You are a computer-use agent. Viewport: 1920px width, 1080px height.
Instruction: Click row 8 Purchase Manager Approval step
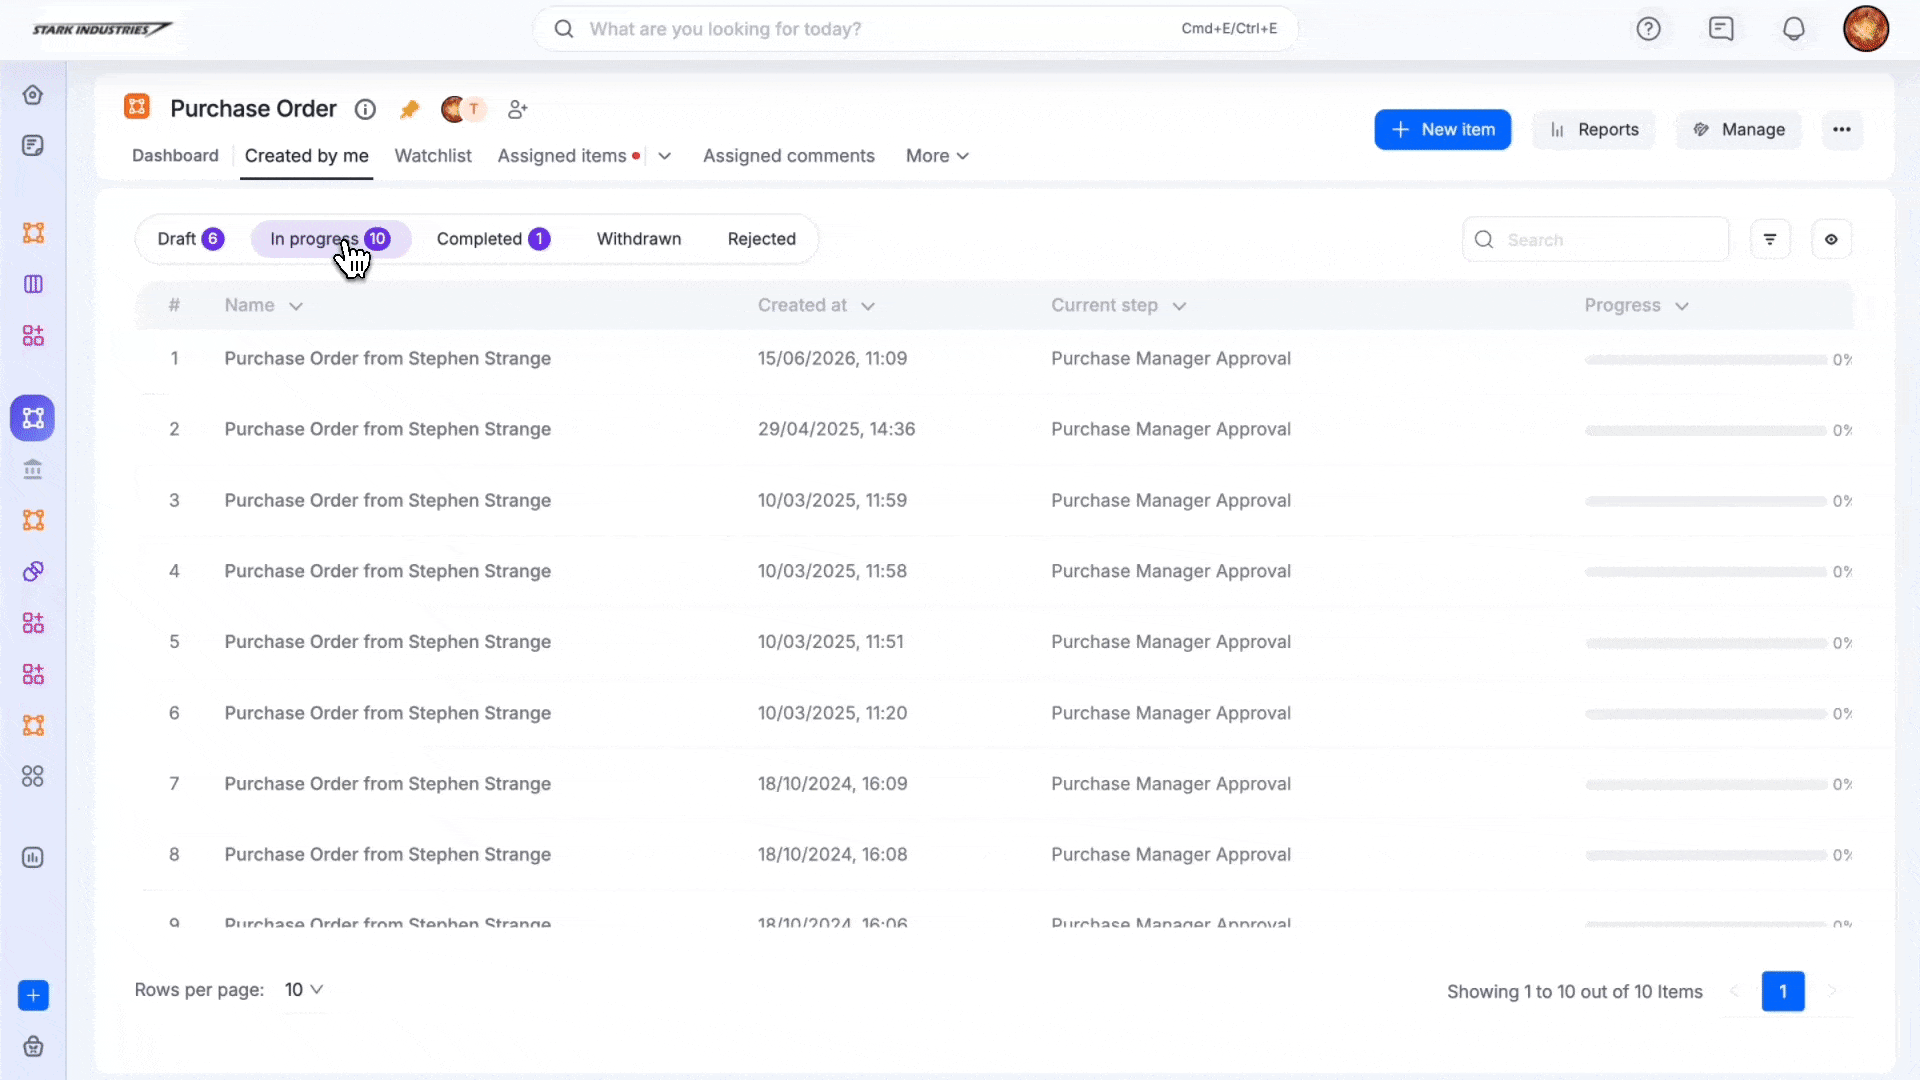click(x=1171, y=855)
